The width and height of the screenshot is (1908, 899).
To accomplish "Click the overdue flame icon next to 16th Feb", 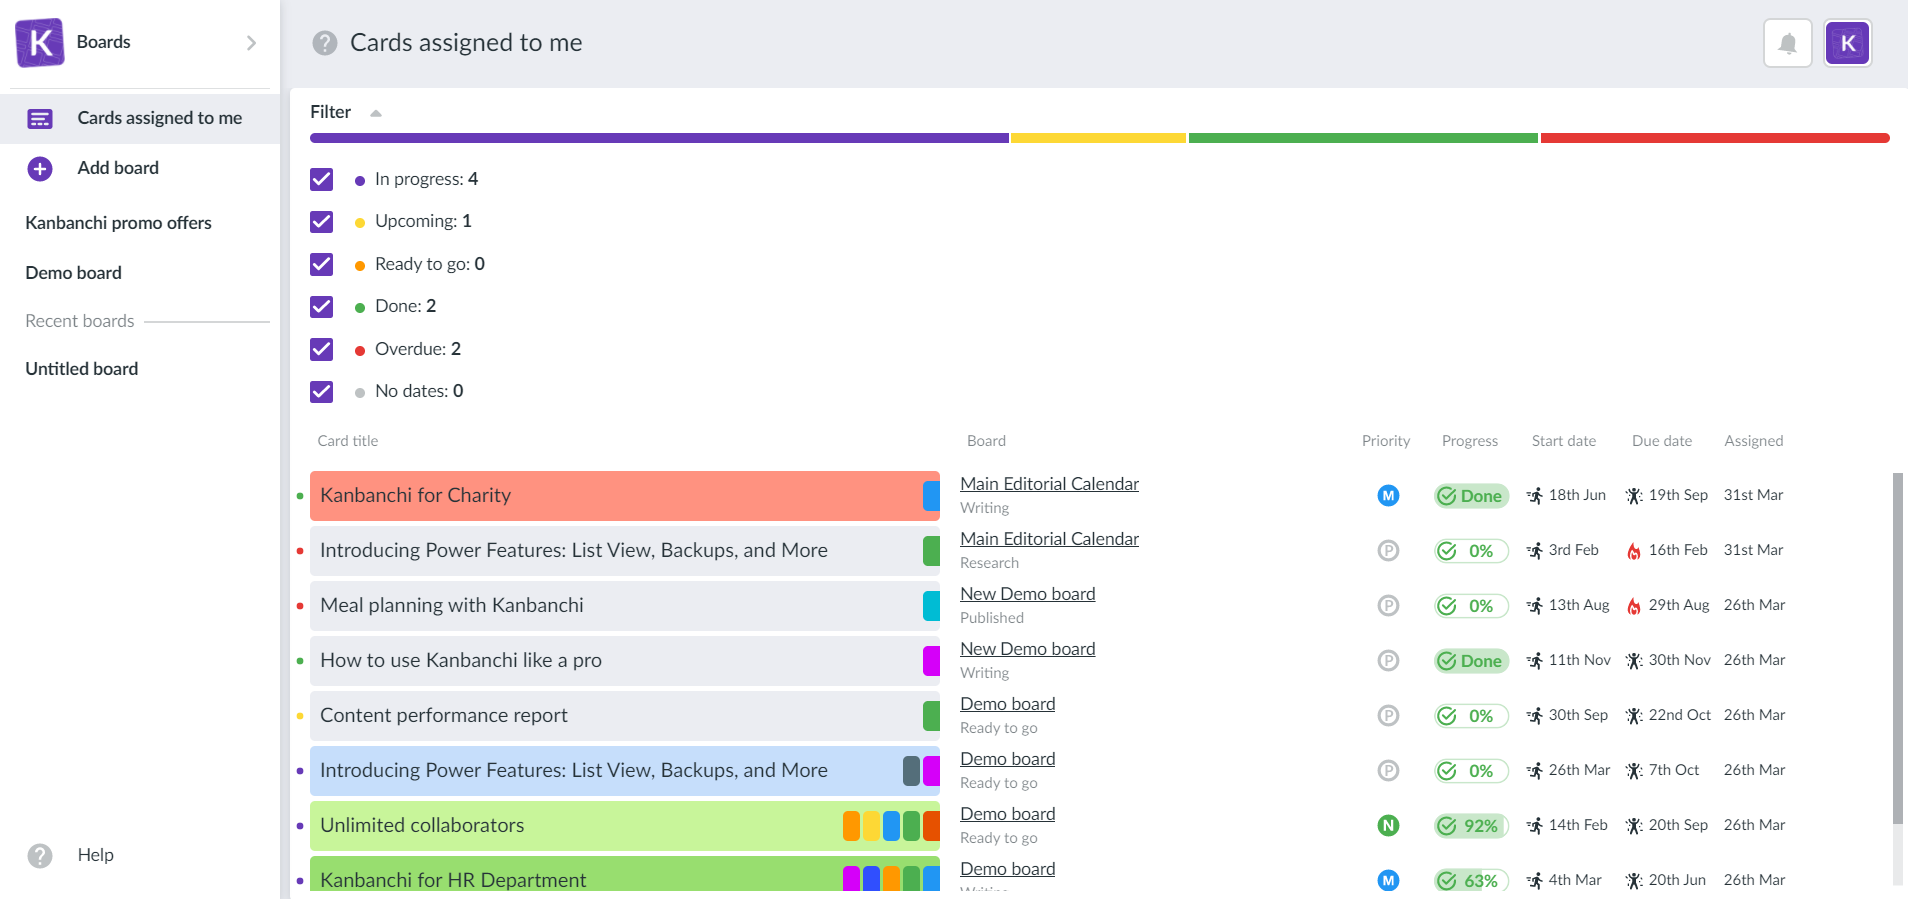I will pos(1634,551).
